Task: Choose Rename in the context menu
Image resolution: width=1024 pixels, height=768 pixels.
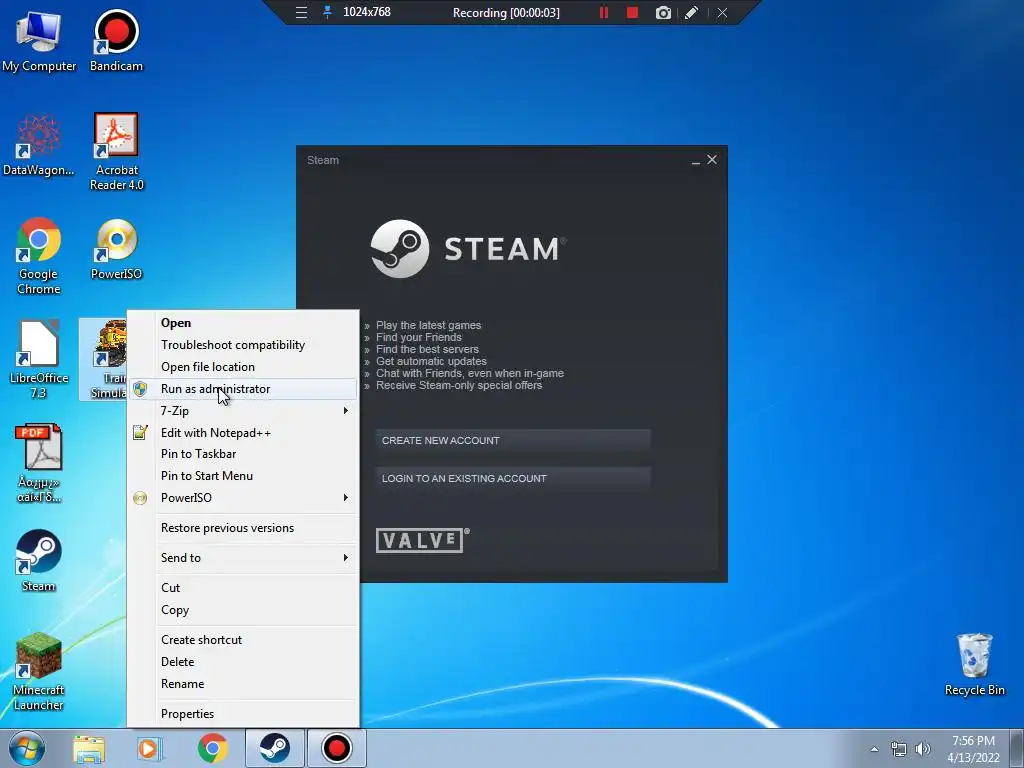Action: coord(243,684)
